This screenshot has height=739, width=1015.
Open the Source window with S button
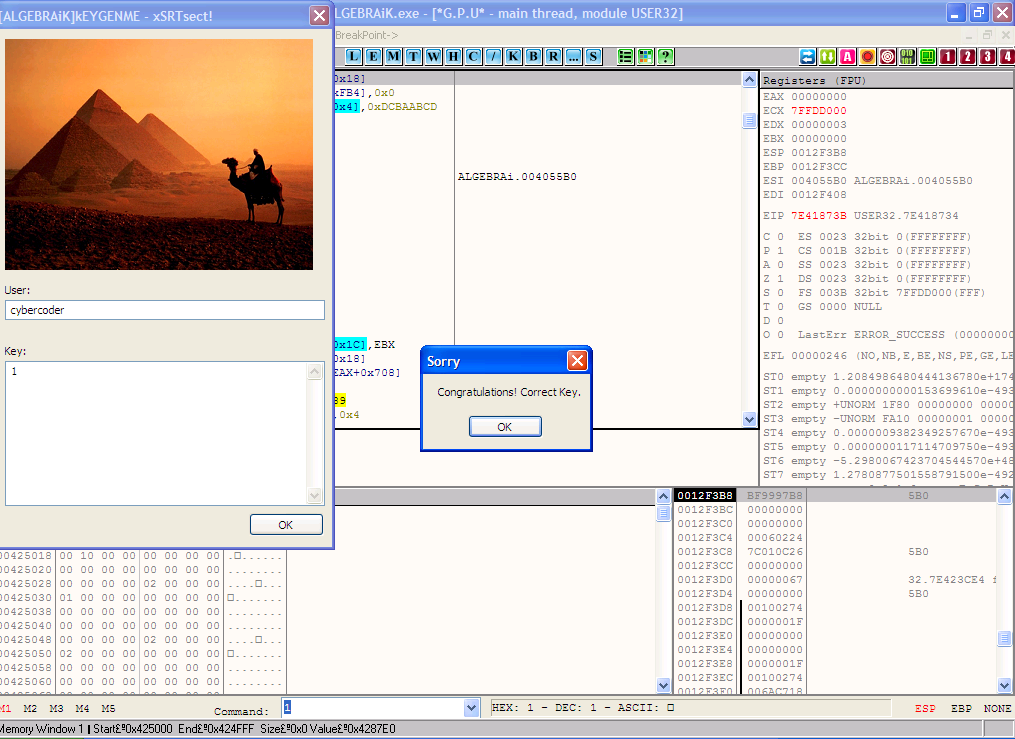tap(593, 56)
